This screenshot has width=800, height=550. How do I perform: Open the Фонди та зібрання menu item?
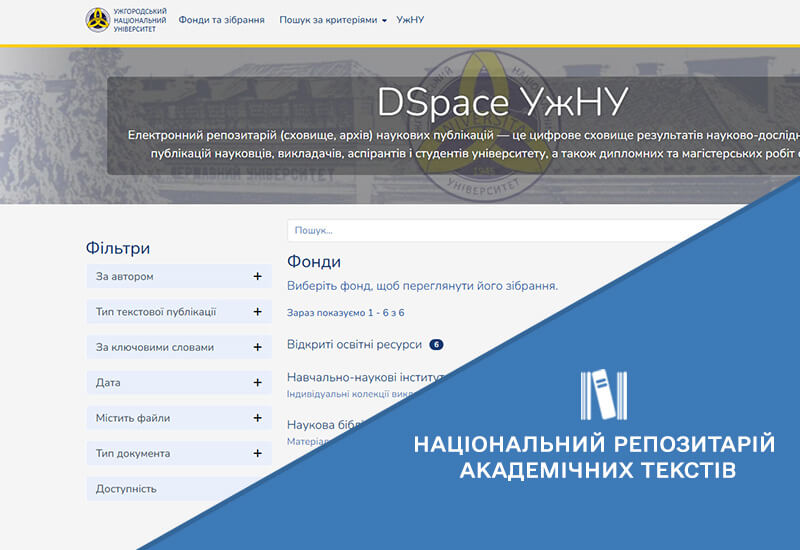[221, 20]
